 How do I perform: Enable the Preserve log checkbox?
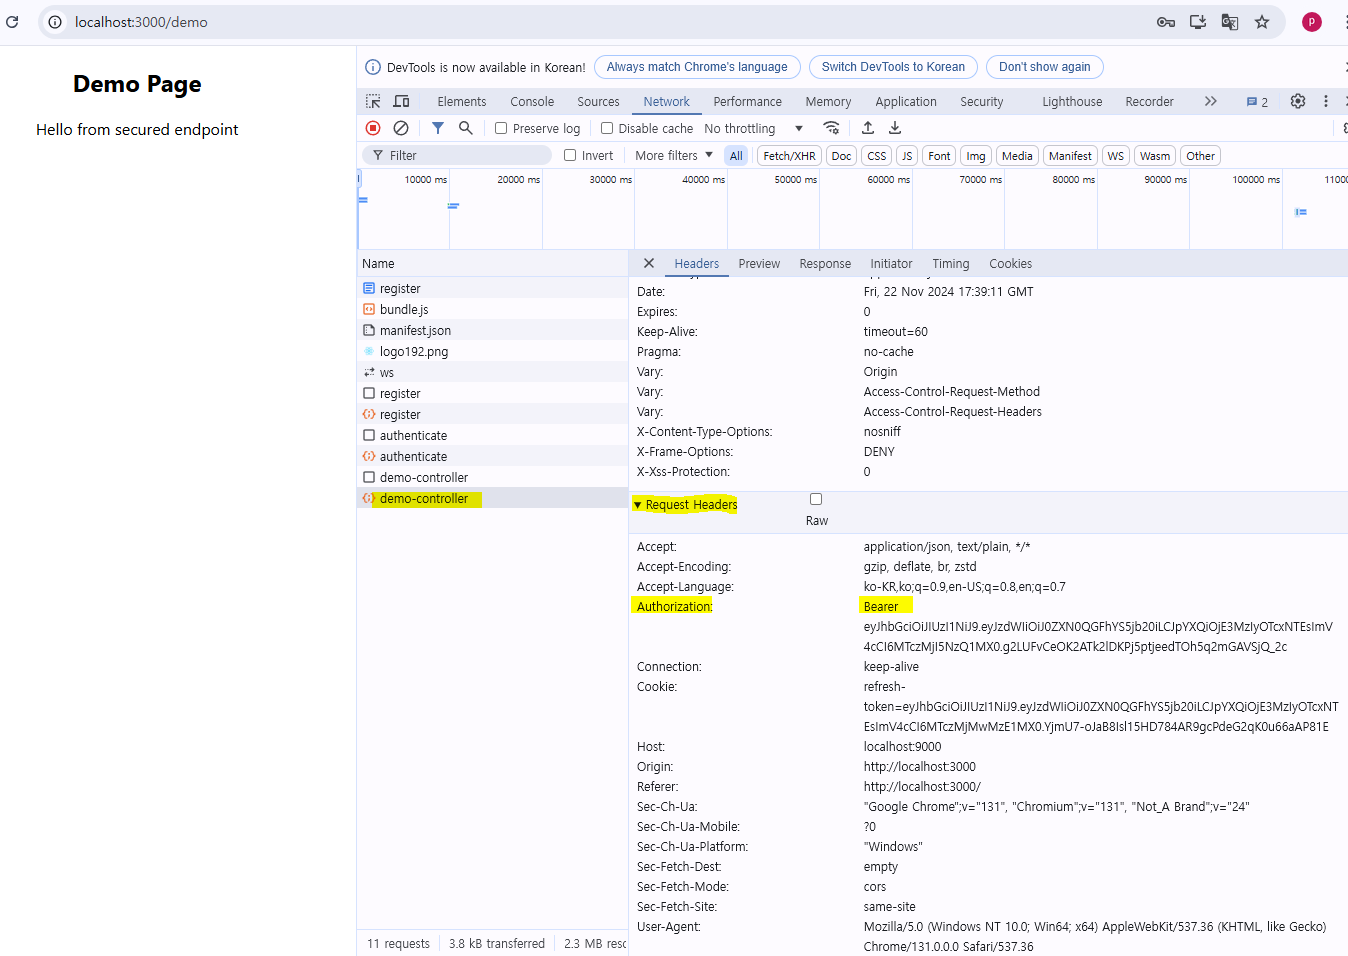tap(501, 128)
